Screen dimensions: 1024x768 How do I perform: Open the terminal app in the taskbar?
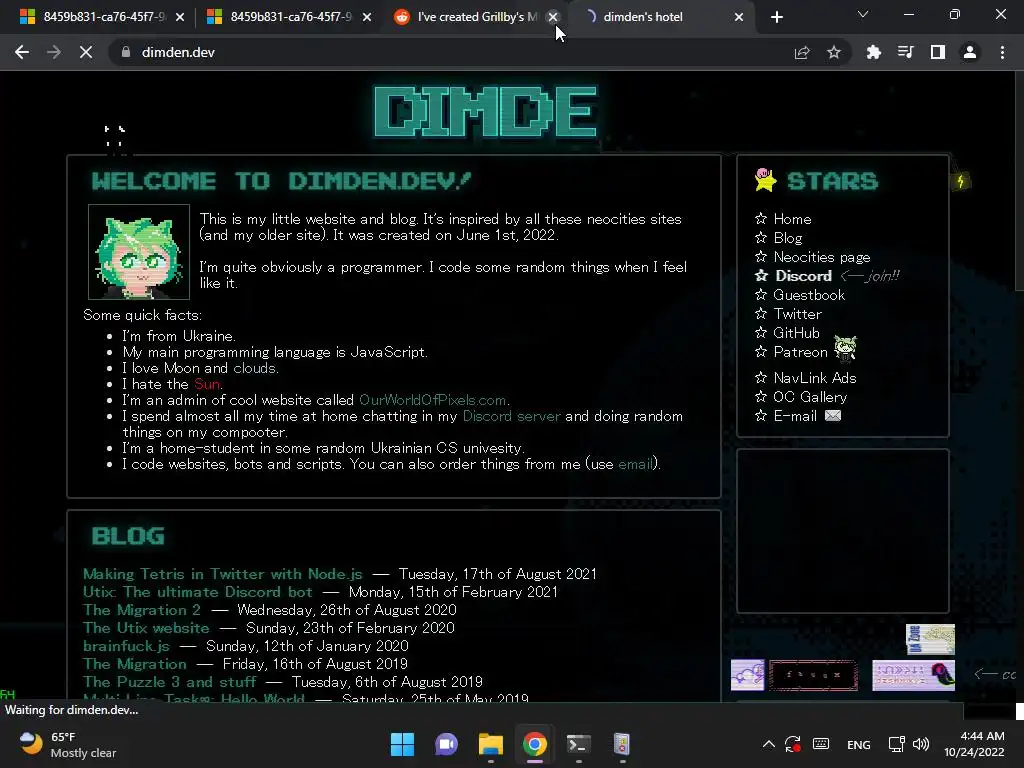coord(578,744)
